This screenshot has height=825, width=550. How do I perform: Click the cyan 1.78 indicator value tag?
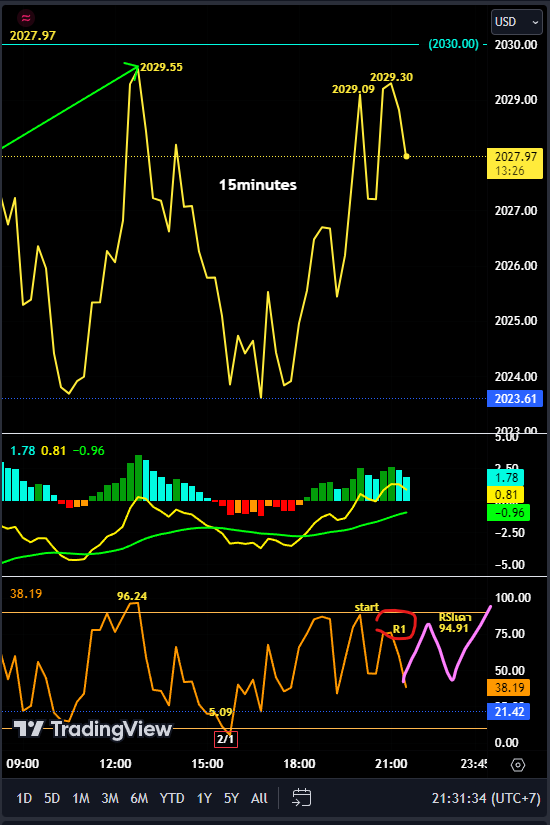(506, 478)
